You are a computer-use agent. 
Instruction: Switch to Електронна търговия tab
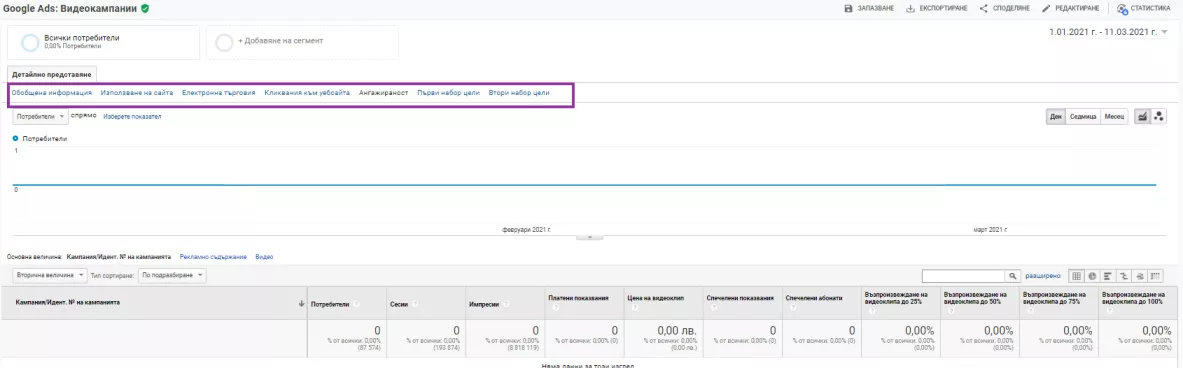click(x=219, y=93)
